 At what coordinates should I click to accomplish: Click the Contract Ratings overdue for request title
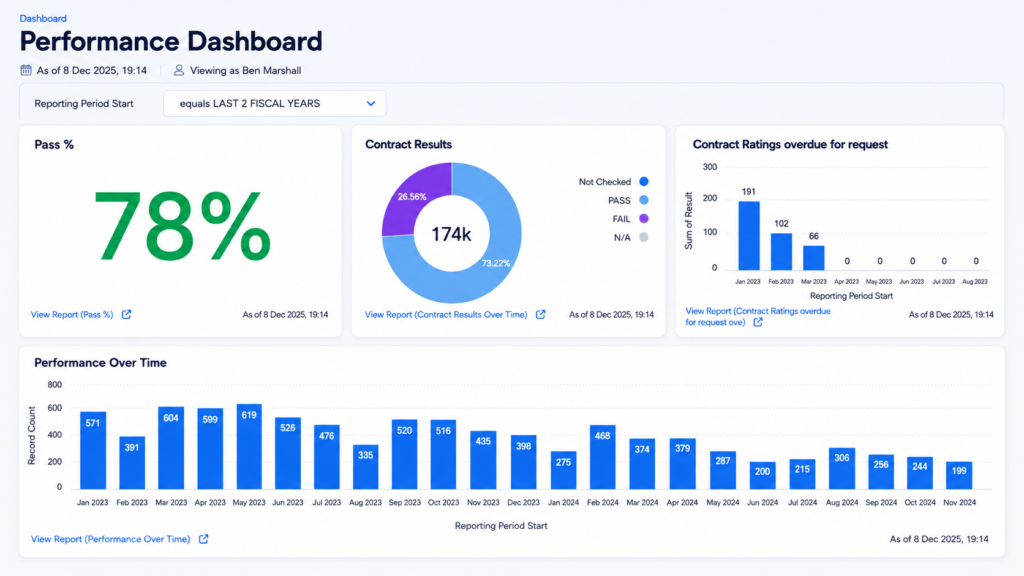click(790, 144)
